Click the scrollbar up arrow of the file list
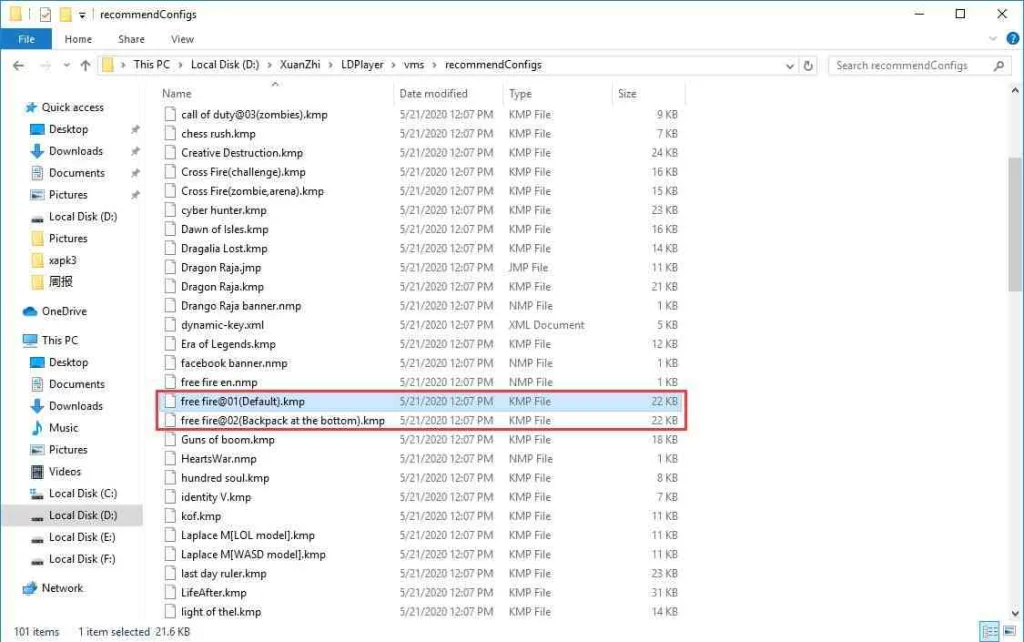 point(1015,91)
